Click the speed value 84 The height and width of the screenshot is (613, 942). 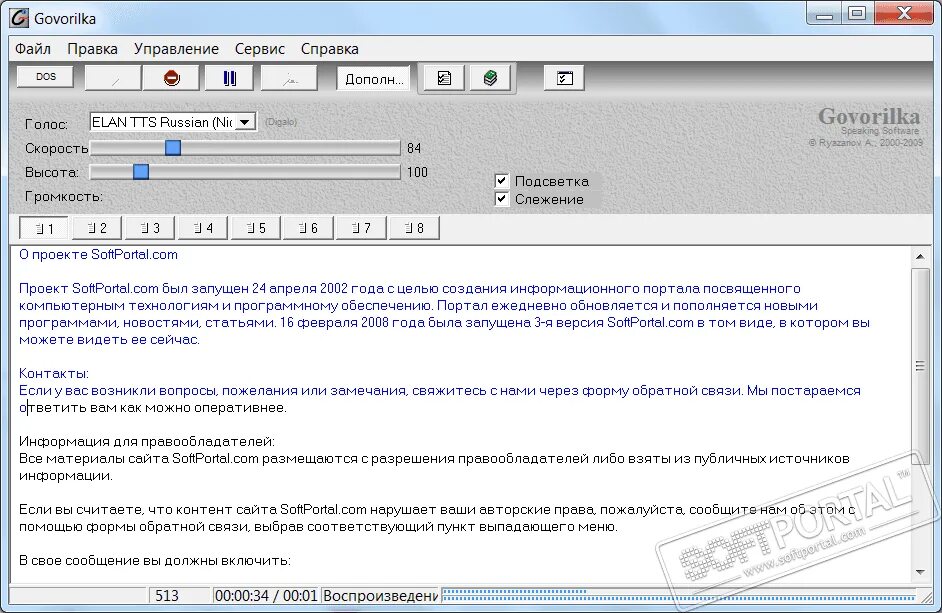coord(414,148)
